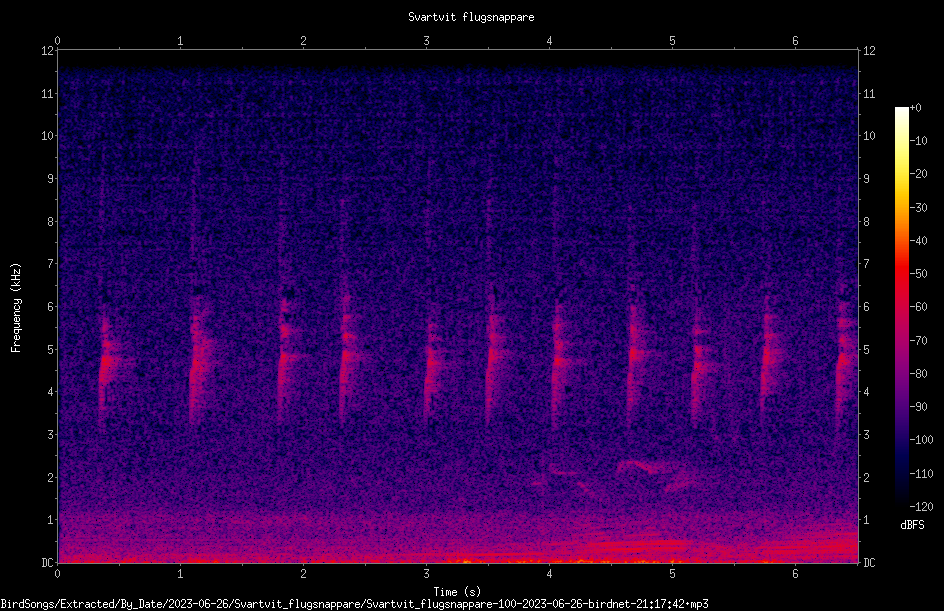The height and width of the screenshot is (611, 944).
Task: Click the '-80' color scale label
Action: click(x=918, y=374)
